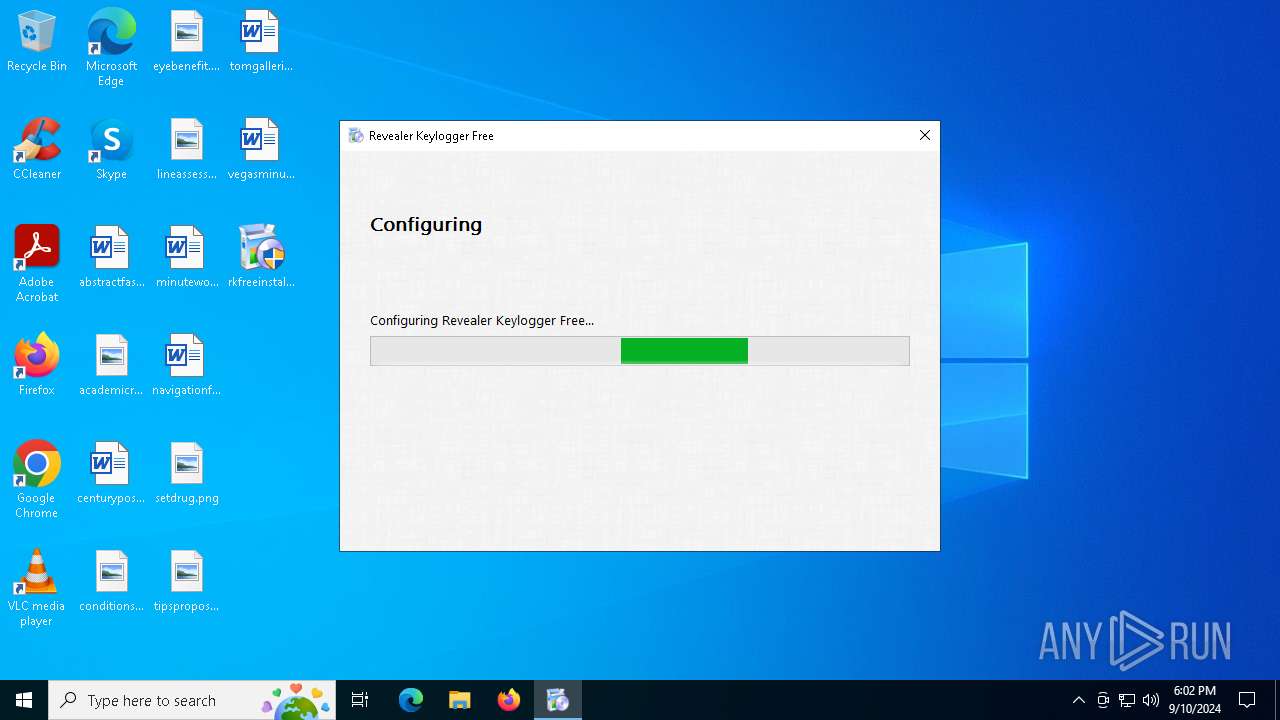Select the eyebenefit image file icon

[186, 42]
